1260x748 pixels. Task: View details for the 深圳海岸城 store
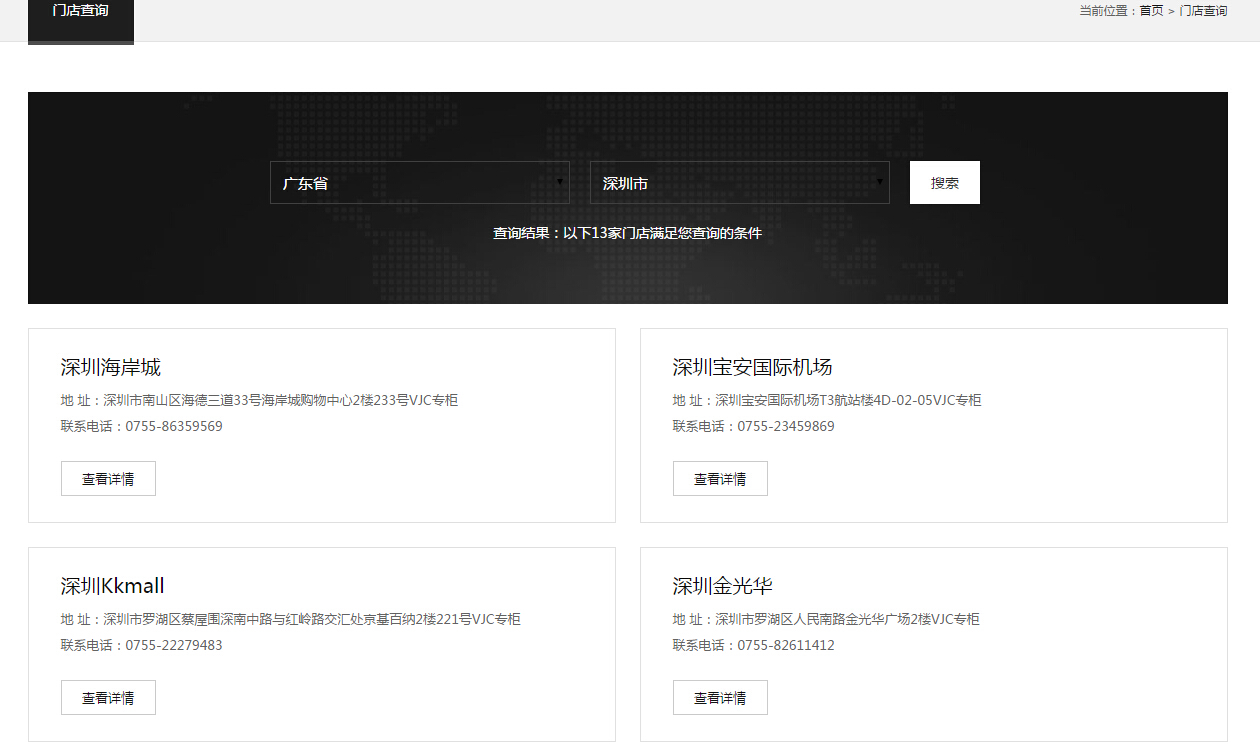click(x=108, y=479)
